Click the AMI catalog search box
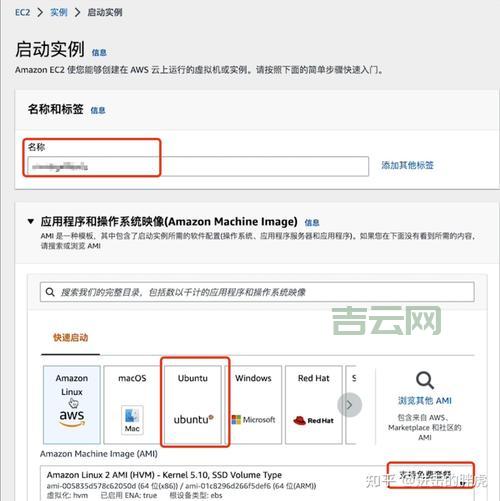 [x=257, y=292]
